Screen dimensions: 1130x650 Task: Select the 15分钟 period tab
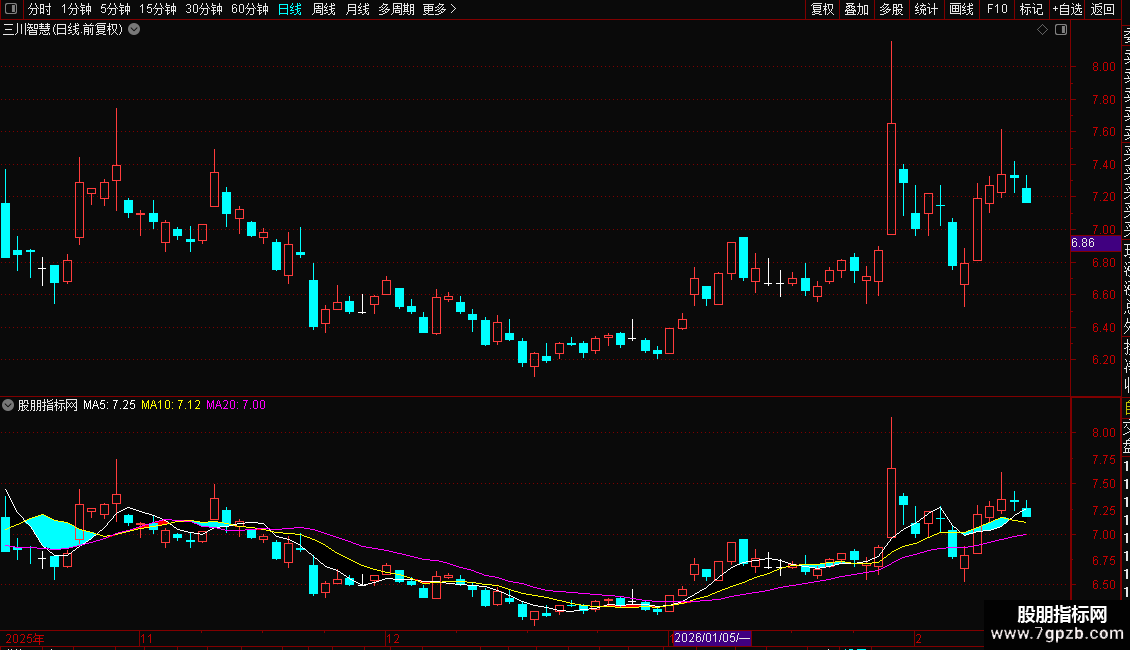[x=158, y=9]
